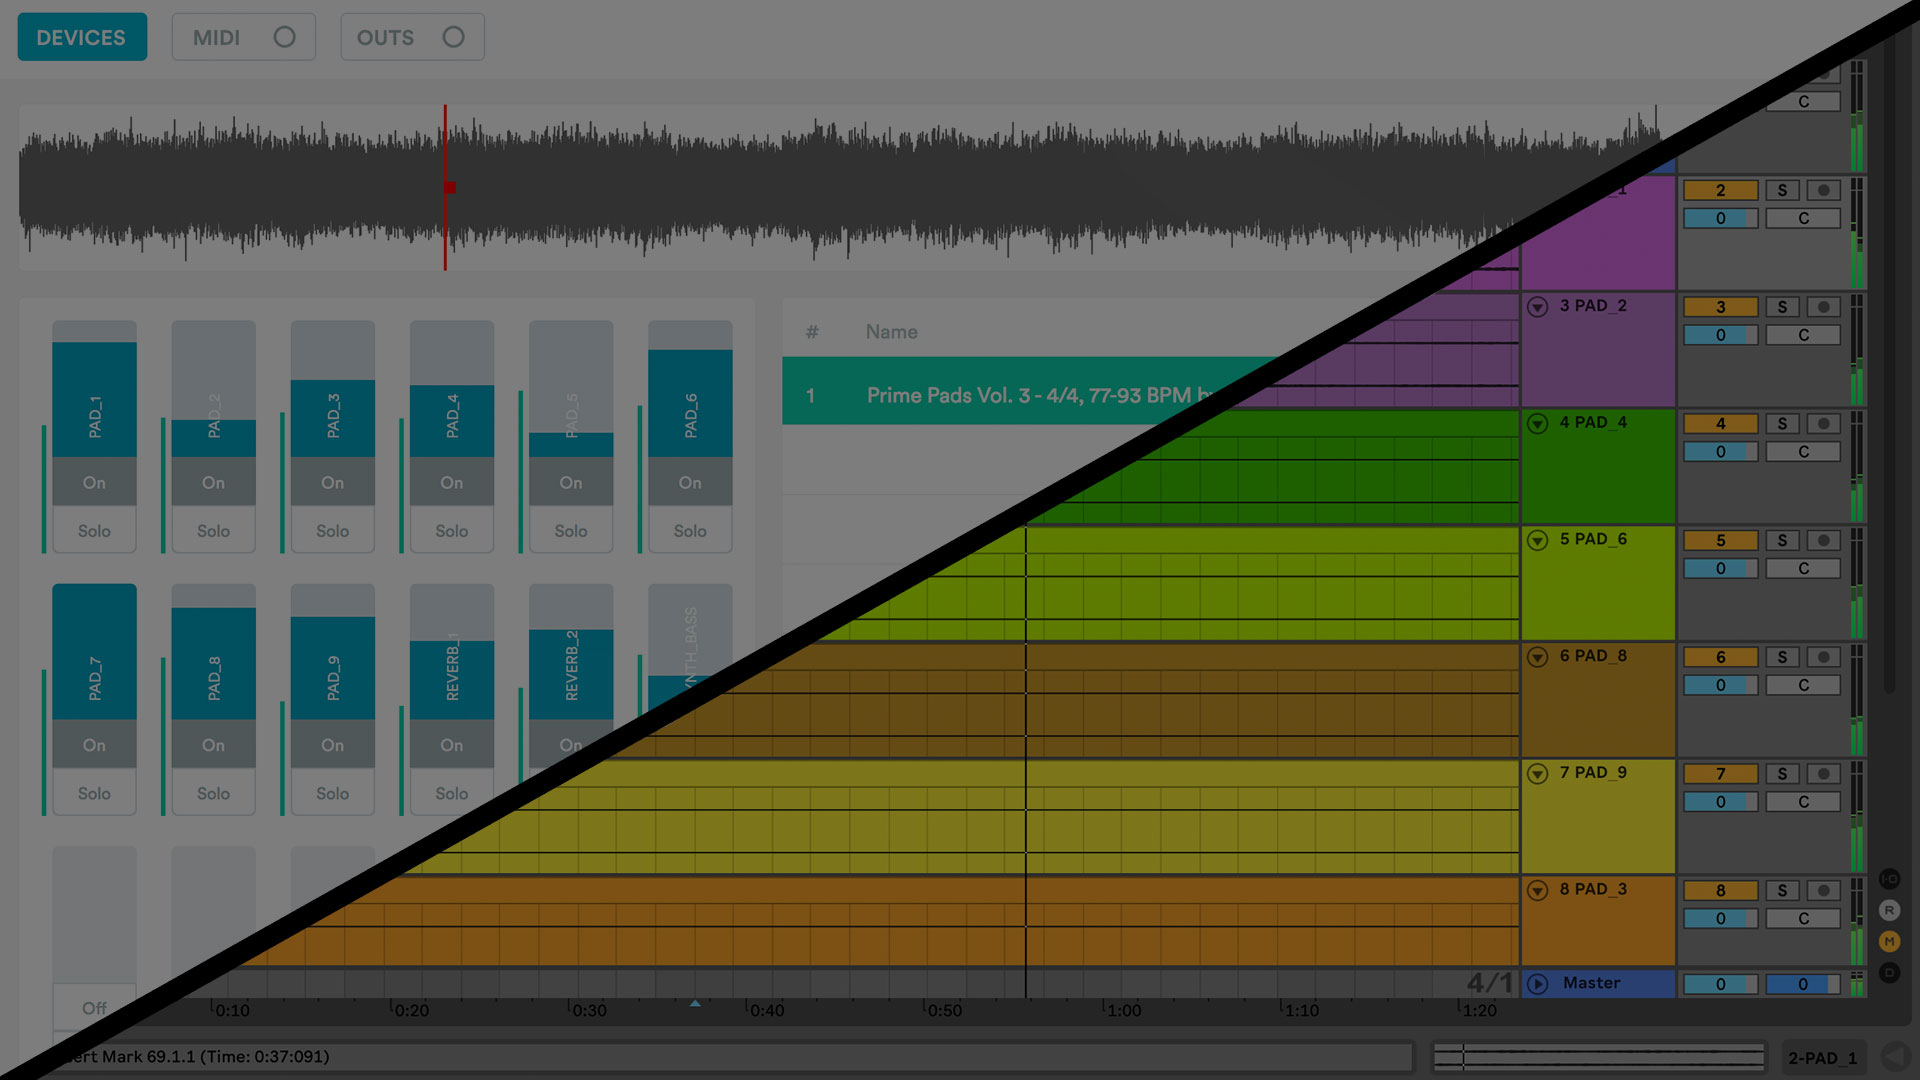Viewport: 1920px width, 1080px height.
Task: Collapse track 4 PAD_4 with fold arrow
Action: click(x=1538, y=424)
